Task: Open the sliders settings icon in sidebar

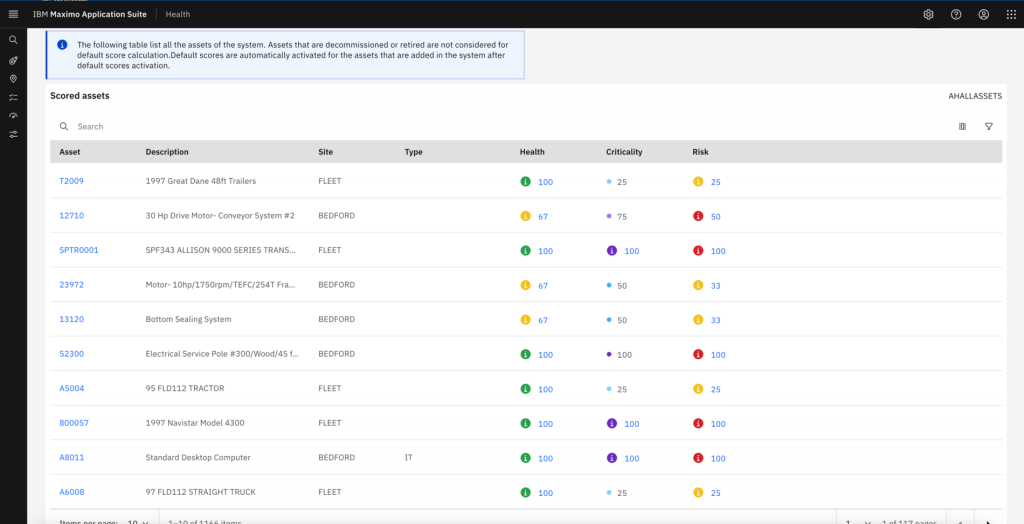Action: [13, 134]
